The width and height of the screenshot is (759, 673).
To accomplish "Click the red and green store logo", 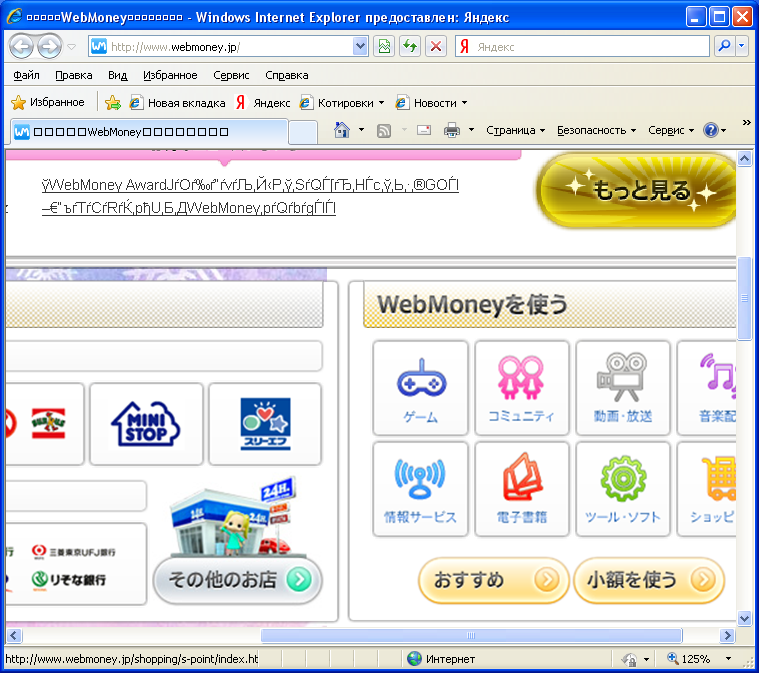I will coord(48,424).
